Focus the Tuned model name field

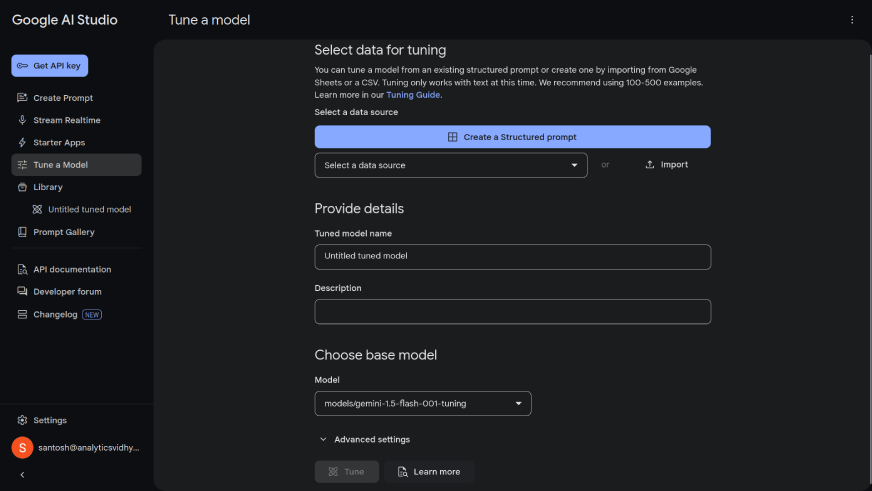point(512,257)
